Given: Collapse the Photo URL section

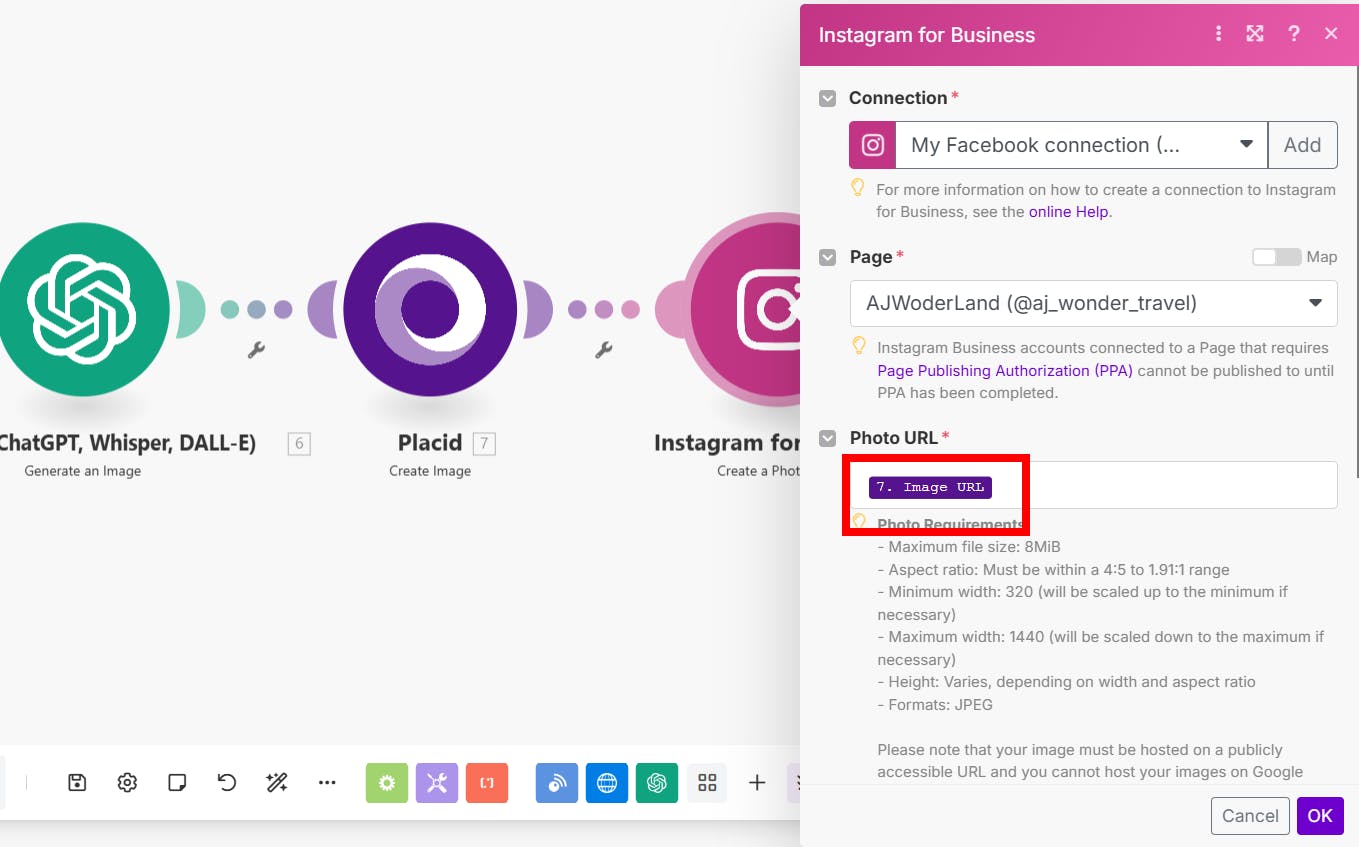Looking at the screenshot, I should coord(828,438).
